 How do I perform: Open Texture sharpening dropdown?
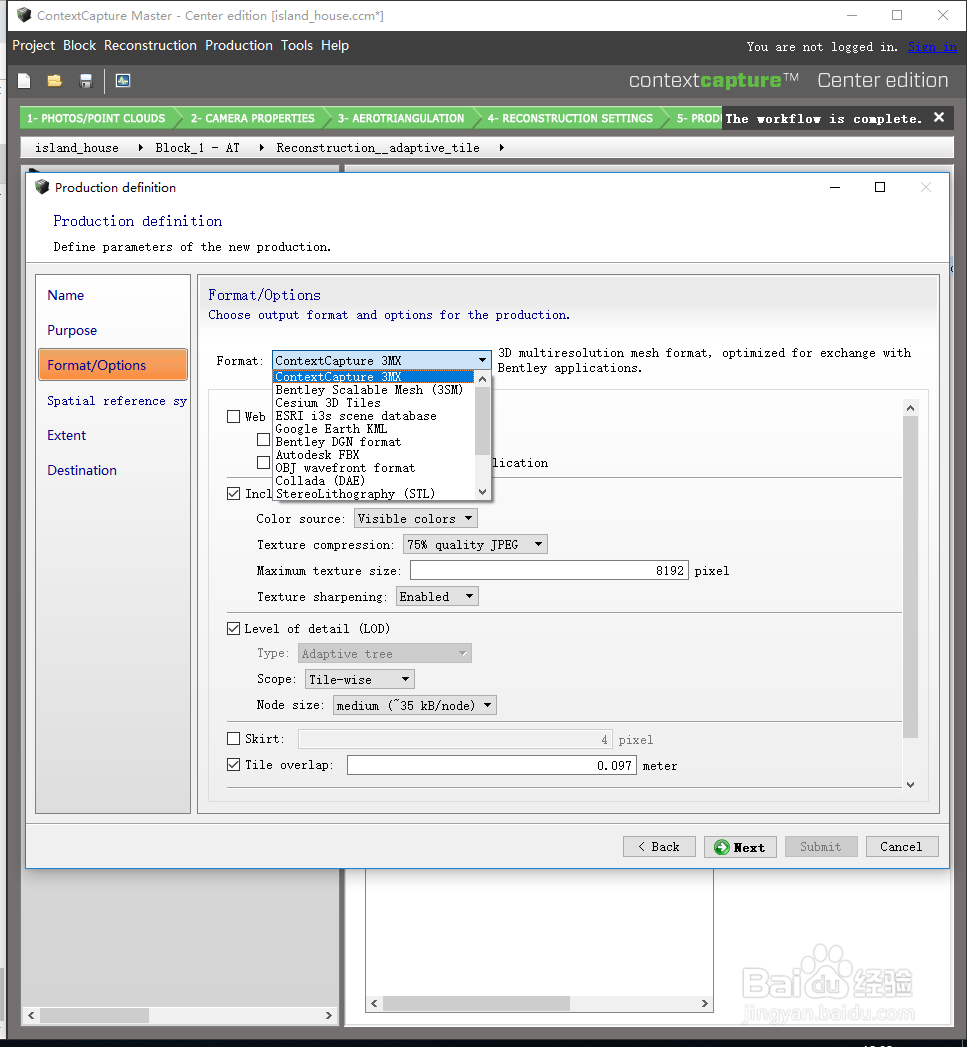coord(437,597)
